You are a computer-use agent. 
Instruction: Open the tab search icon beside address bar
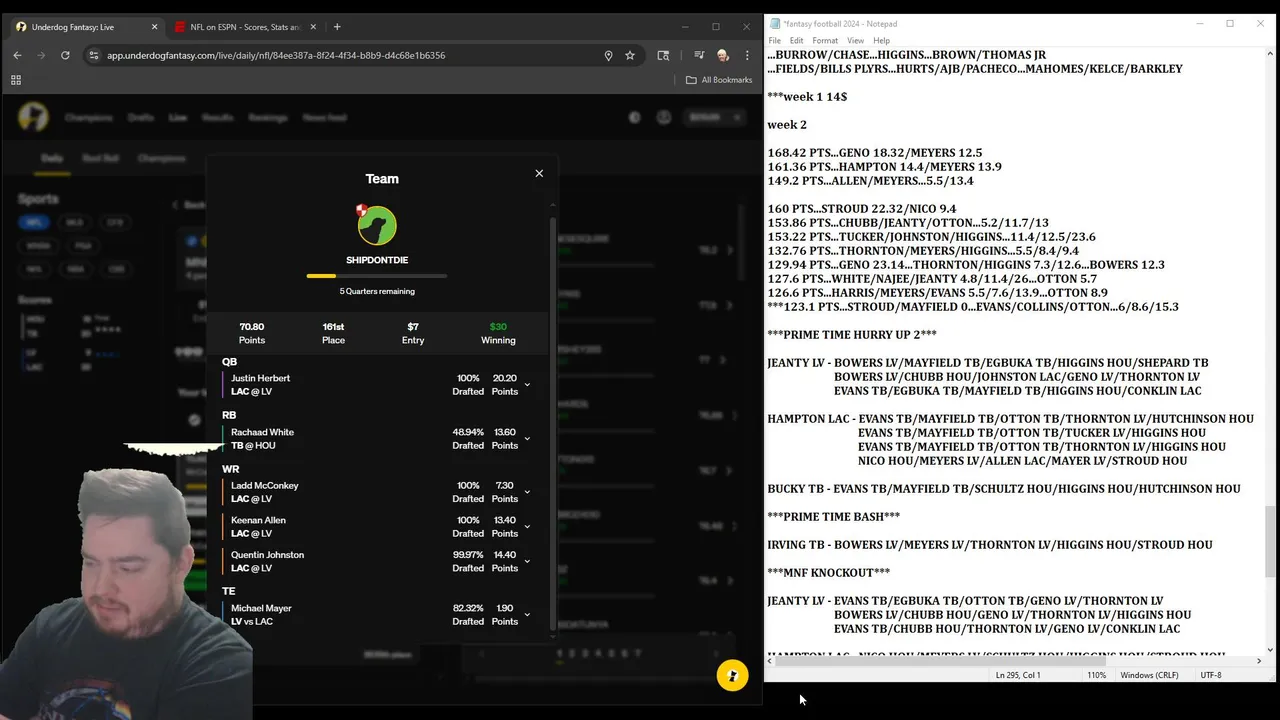point(663,55)
